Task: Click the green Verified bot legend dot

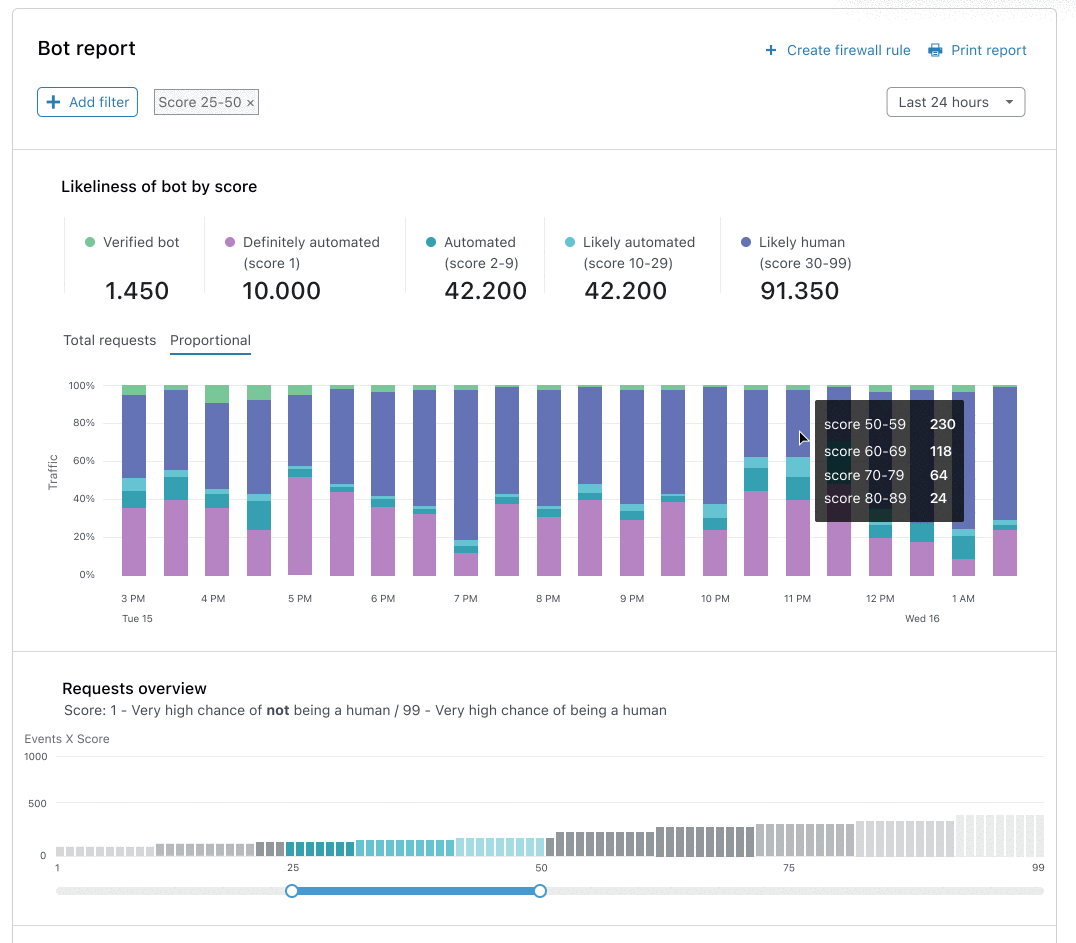Action: click(90, 242)
